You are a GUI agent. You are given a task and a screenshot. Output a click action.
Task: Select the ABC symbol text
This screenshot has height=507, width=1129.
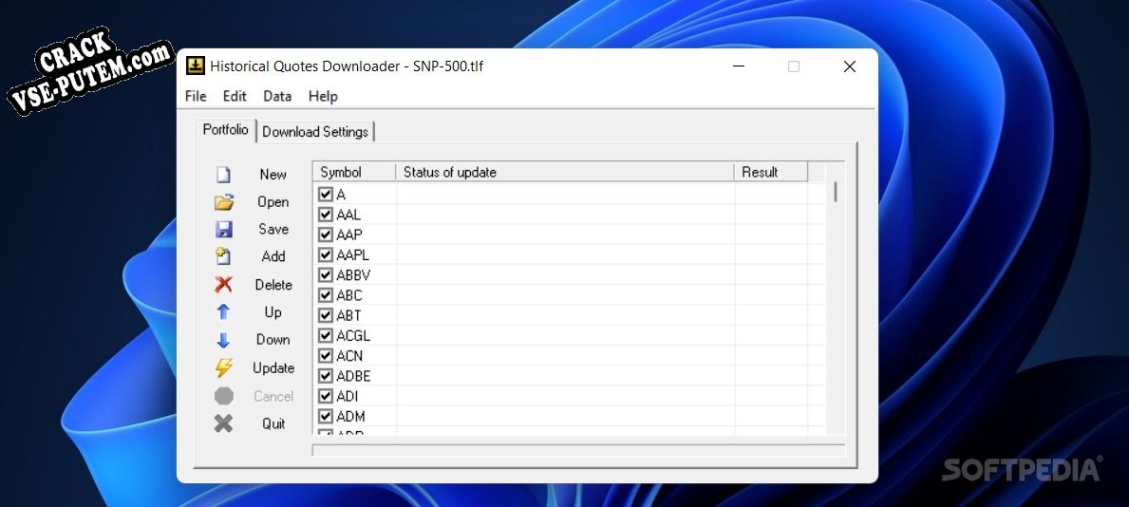349,295
